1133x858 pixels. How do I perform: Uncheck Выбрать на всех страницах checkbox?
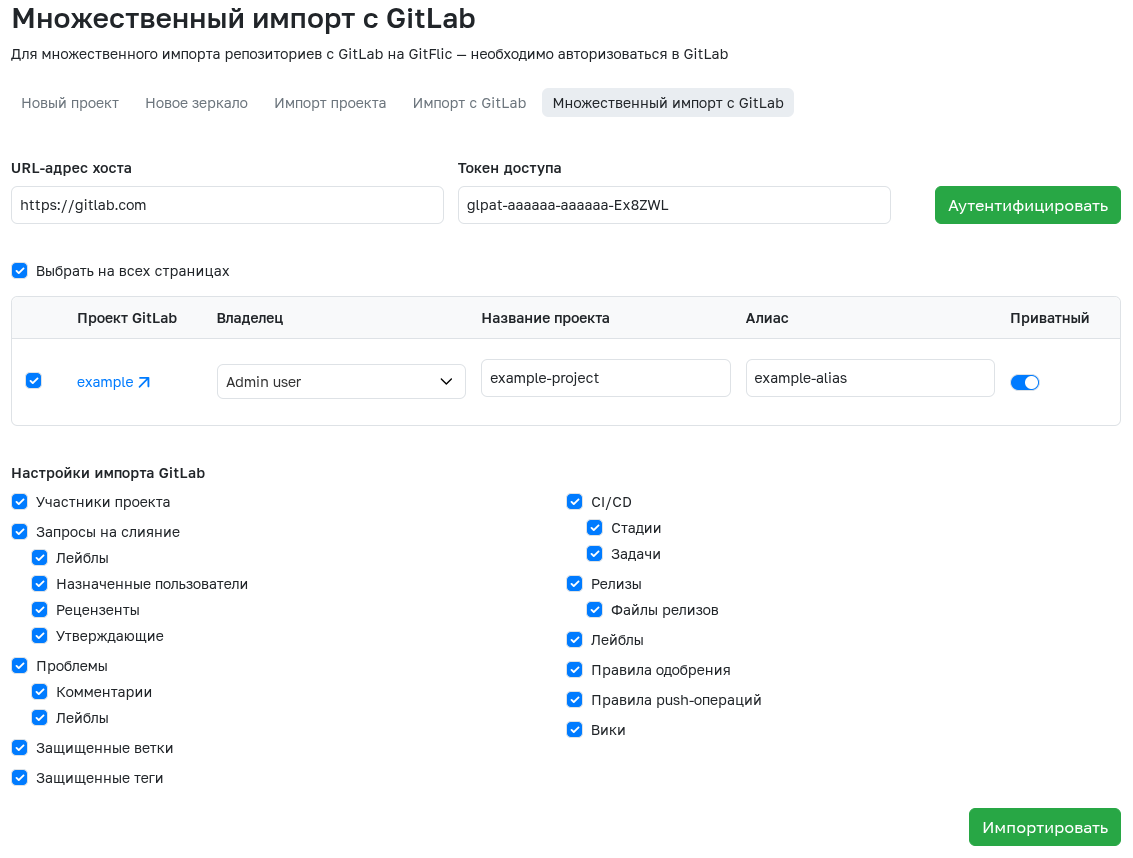pos(20,271)
